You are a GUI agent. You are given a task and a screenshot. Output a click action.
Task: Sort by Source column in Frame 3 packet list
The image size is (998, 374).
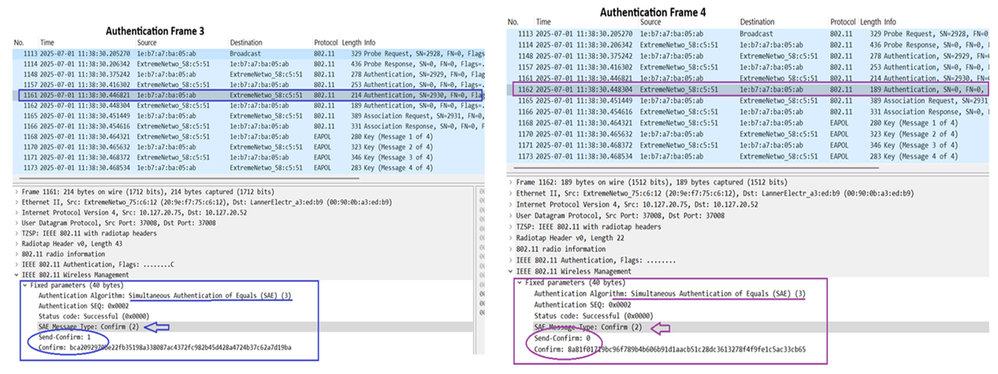(148, 42)
